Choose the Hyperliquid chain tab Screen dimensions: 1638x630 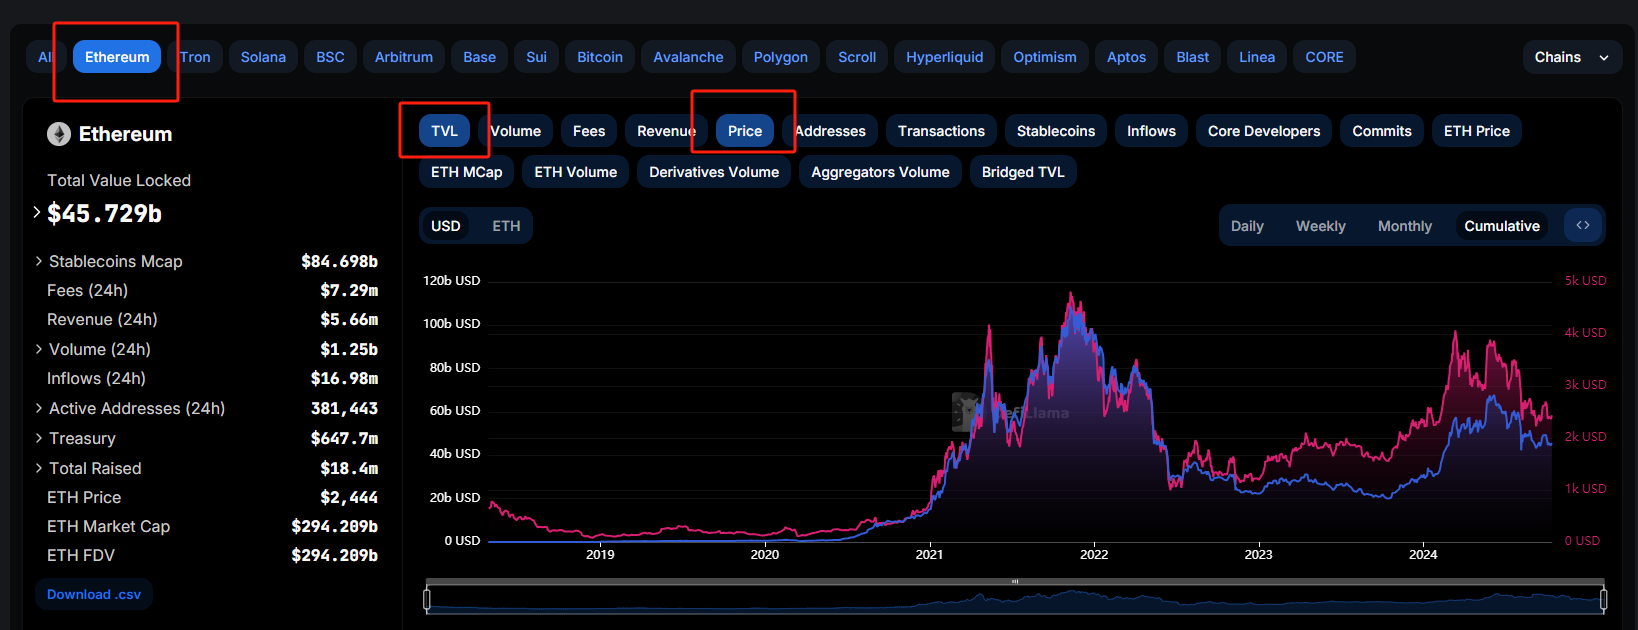click(944, 57)
